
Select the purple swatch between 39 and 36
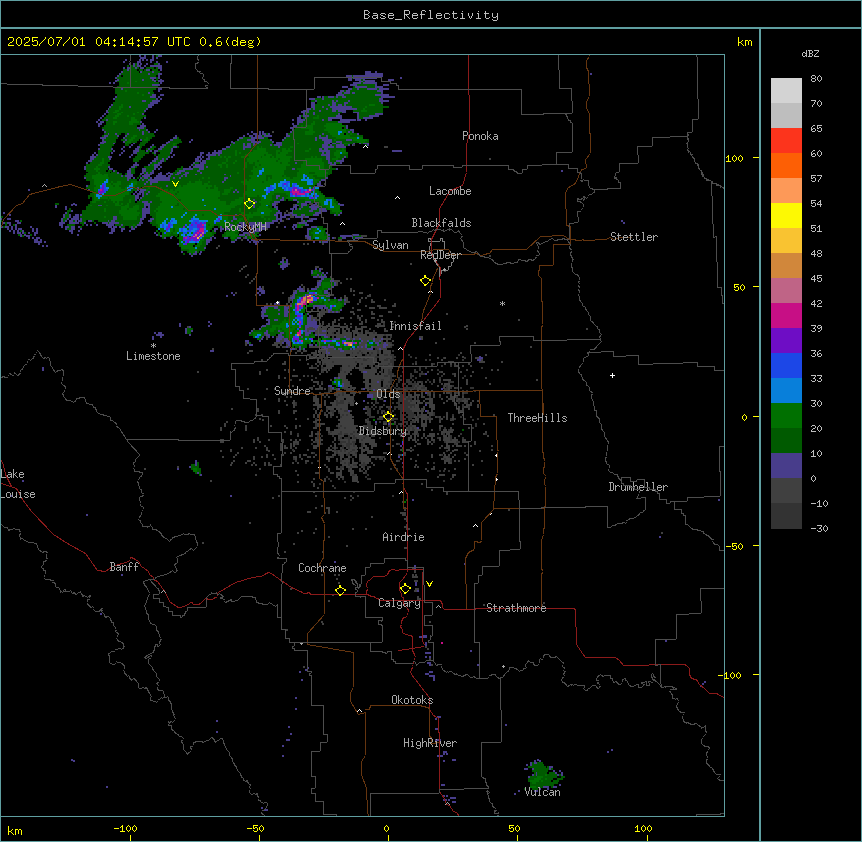[x=786, y=341]
